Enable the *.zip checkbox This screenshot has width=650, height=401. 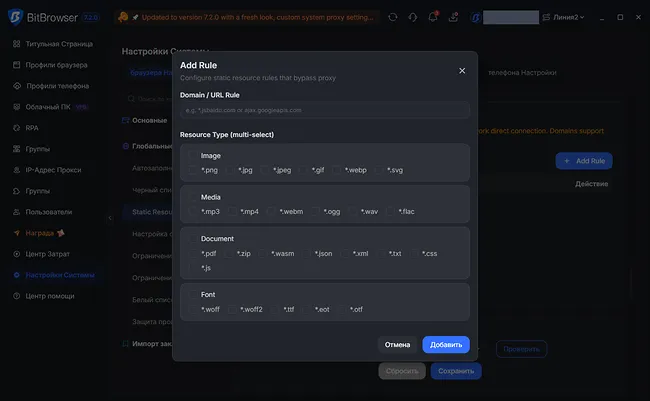click(228, 253)
